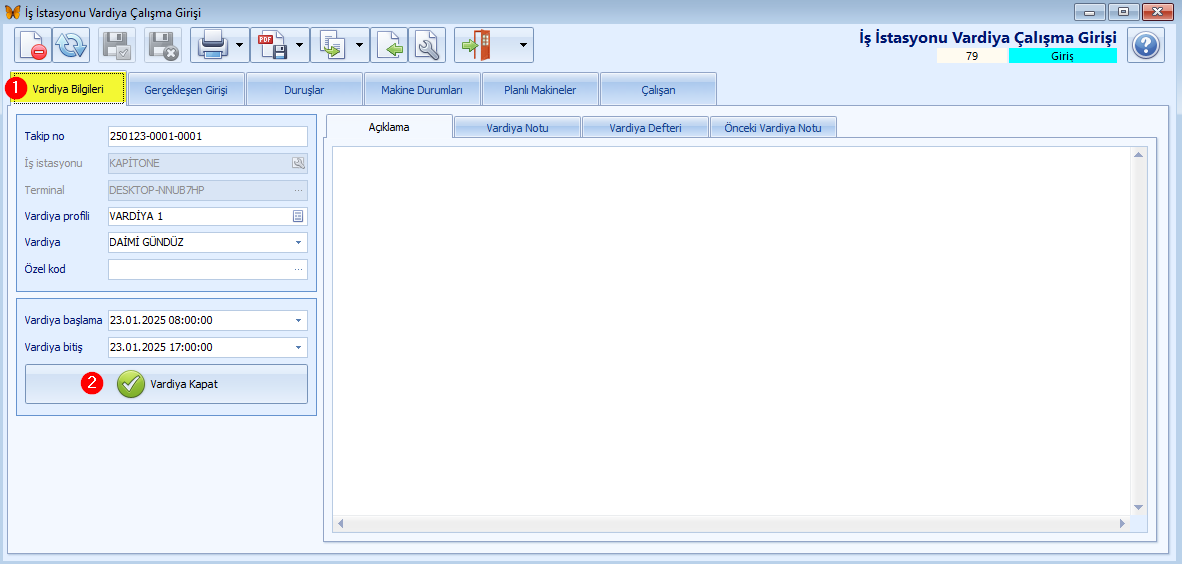Click the Açıklama horizontal scrollbar right arrow
The width and height of the screenshot is (1182, 564).
click(x=1122, y=523)
